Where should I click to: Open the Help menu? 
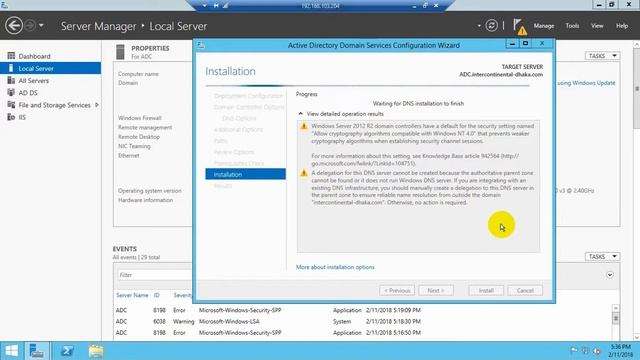click(x=622, y=26)
